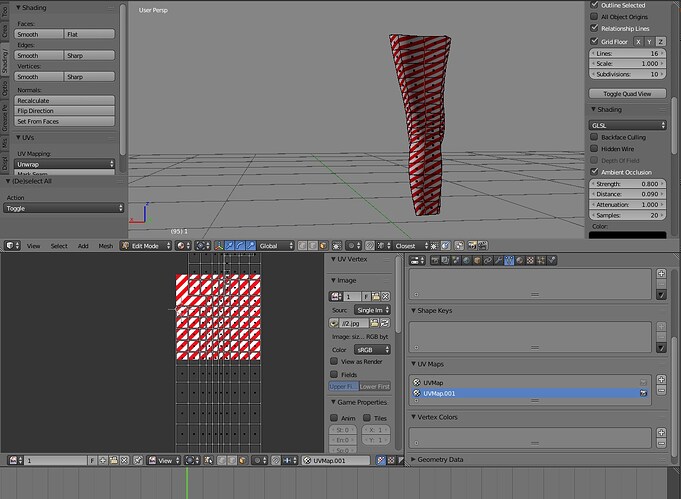Open the Texture checker properties icon
The image size is (681, 499).
pyautogui.click(x=530, y=261)
